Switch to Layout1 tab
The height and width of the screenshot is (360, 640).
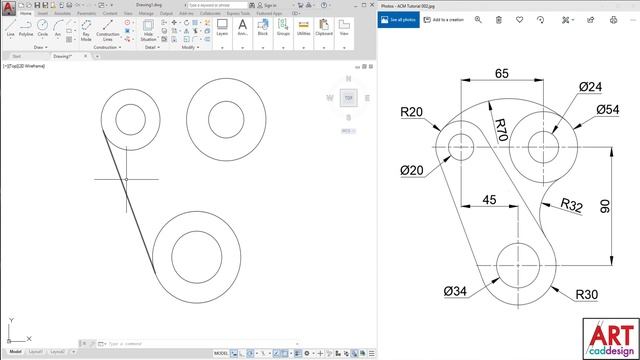(x=36, y=351)
